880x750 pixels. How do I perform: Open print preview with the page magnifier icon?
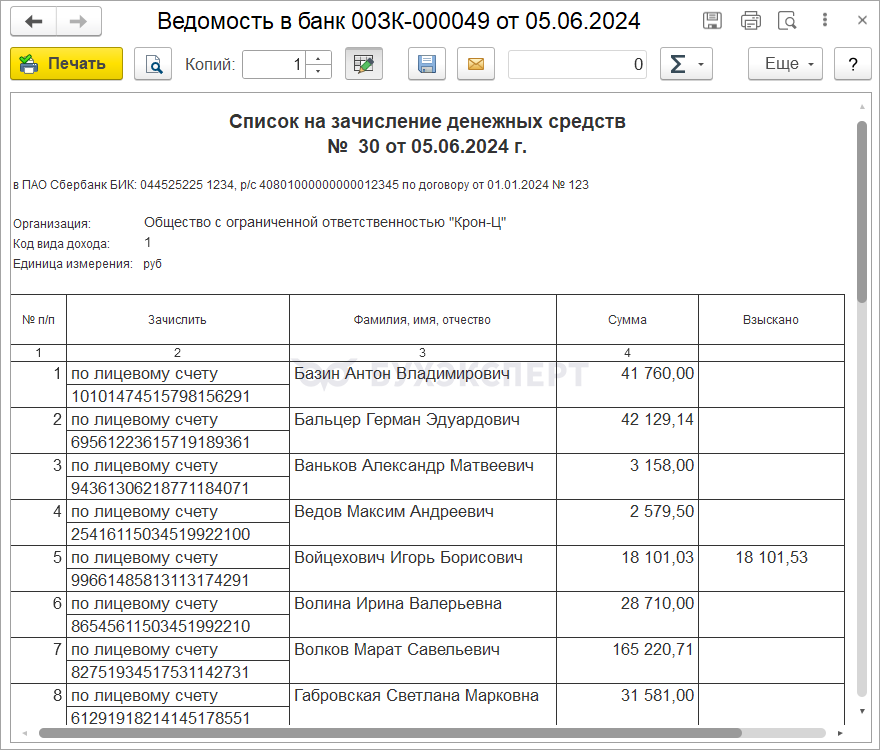153,64
